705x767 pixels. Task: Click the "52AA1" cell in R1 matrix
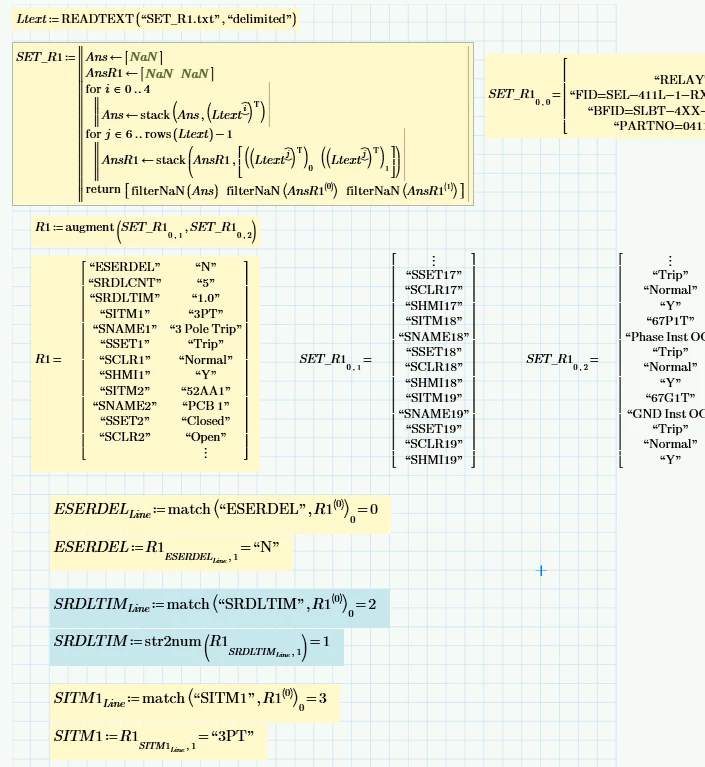coord(205,390)
